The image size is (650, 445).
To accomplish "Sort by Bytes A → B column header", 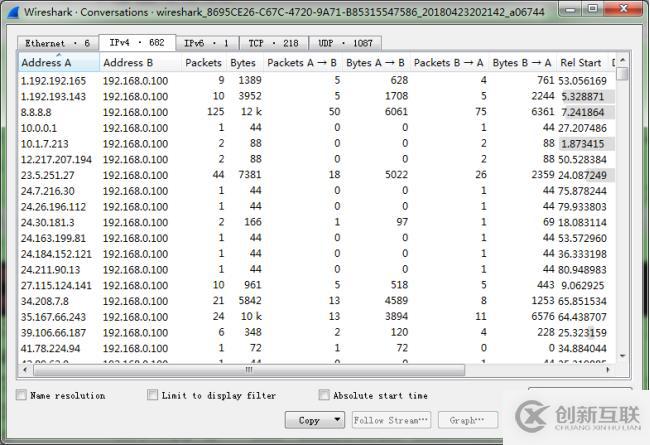I will (x=376, y=63).
